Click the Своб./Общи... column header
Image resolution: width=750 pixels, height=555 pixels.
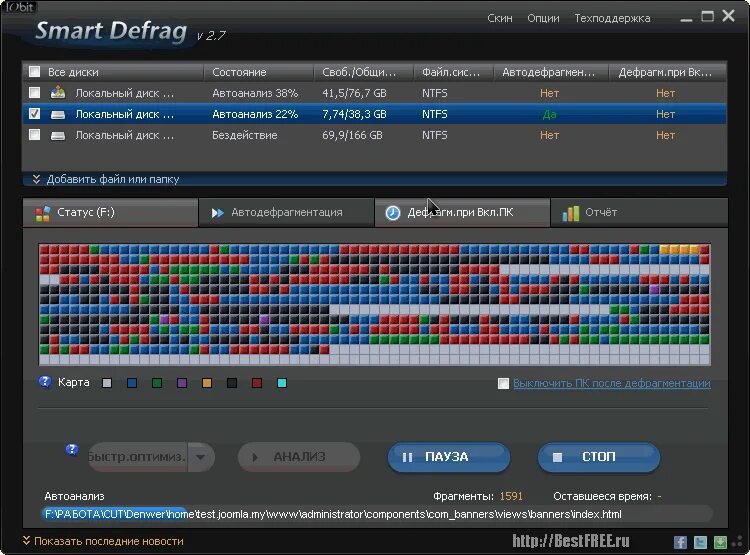364,72
